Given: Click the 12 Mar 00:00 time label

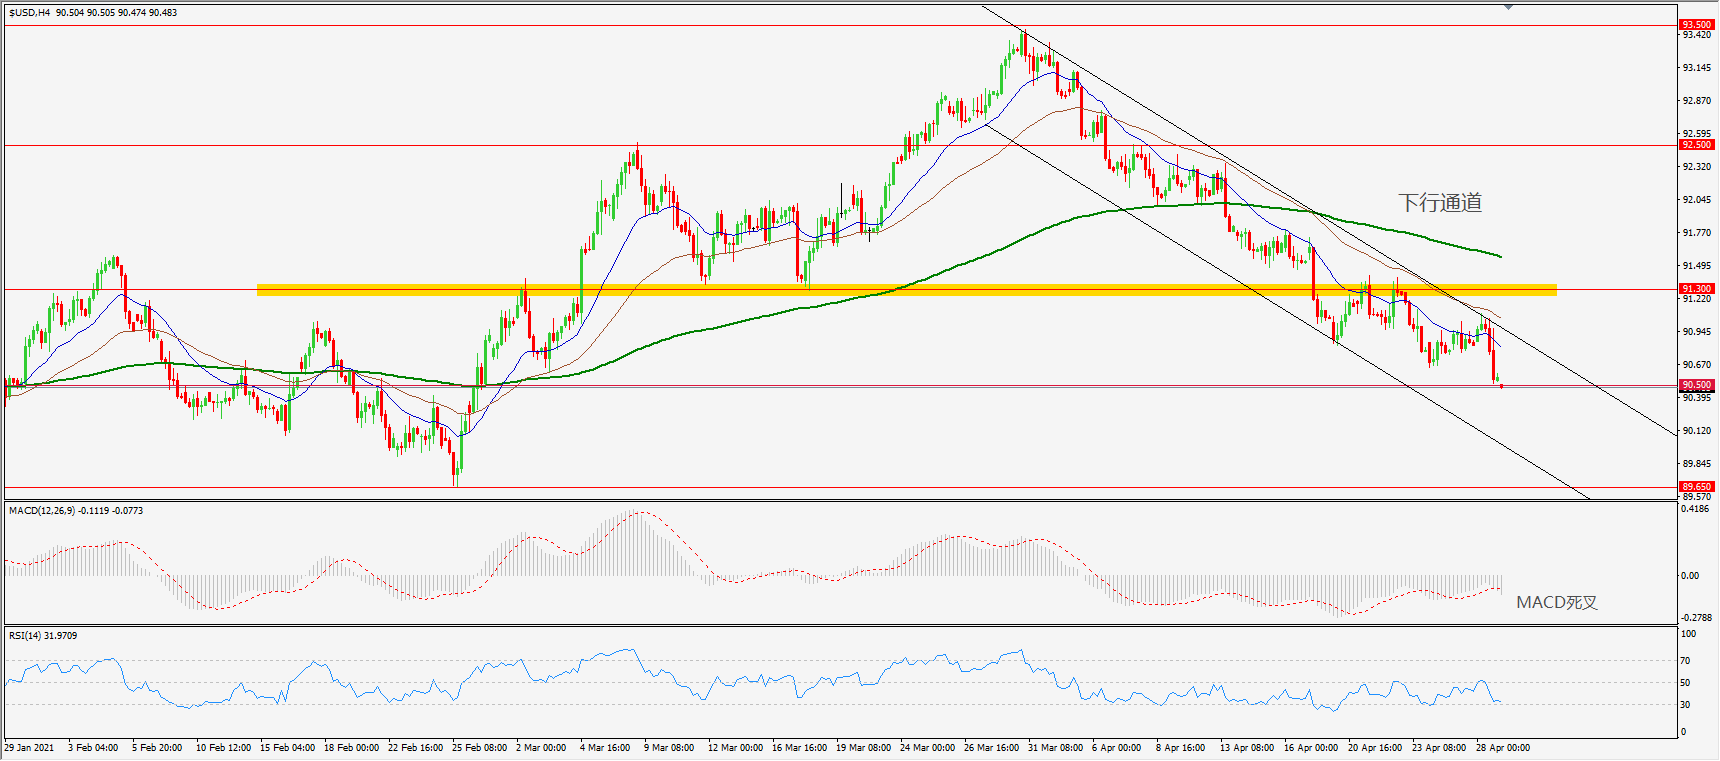Looking at the screenshot, I should click(735, 748).
